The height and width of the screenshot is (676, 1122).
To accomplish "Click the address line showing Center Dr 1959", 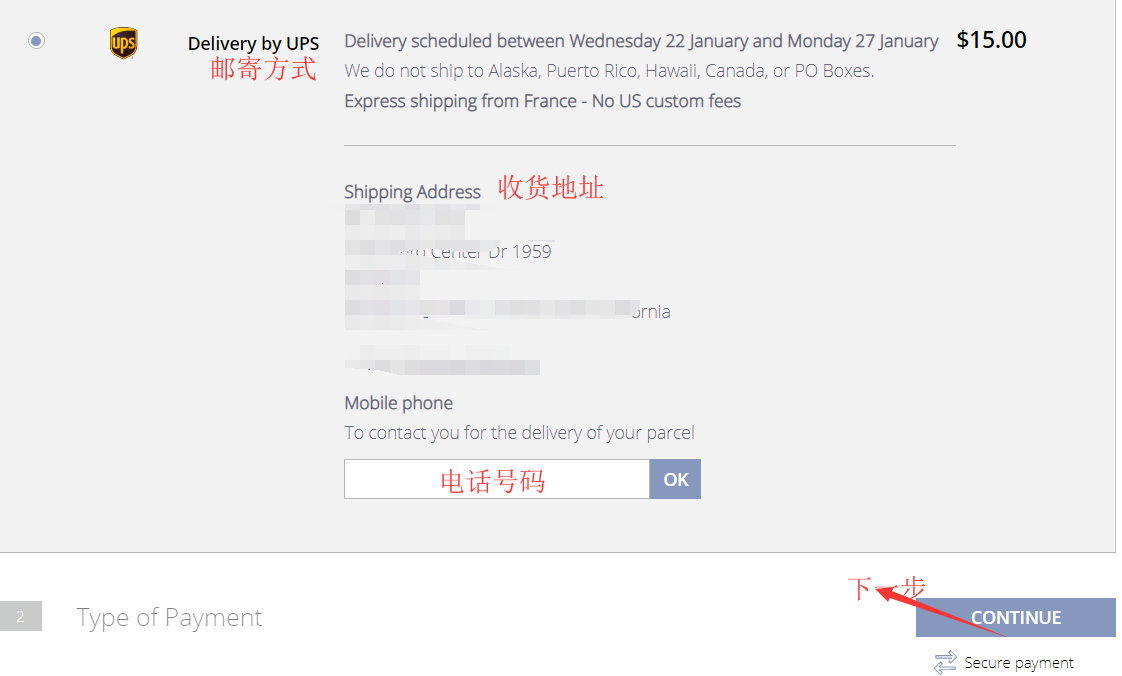I will (x=490, y=251).
